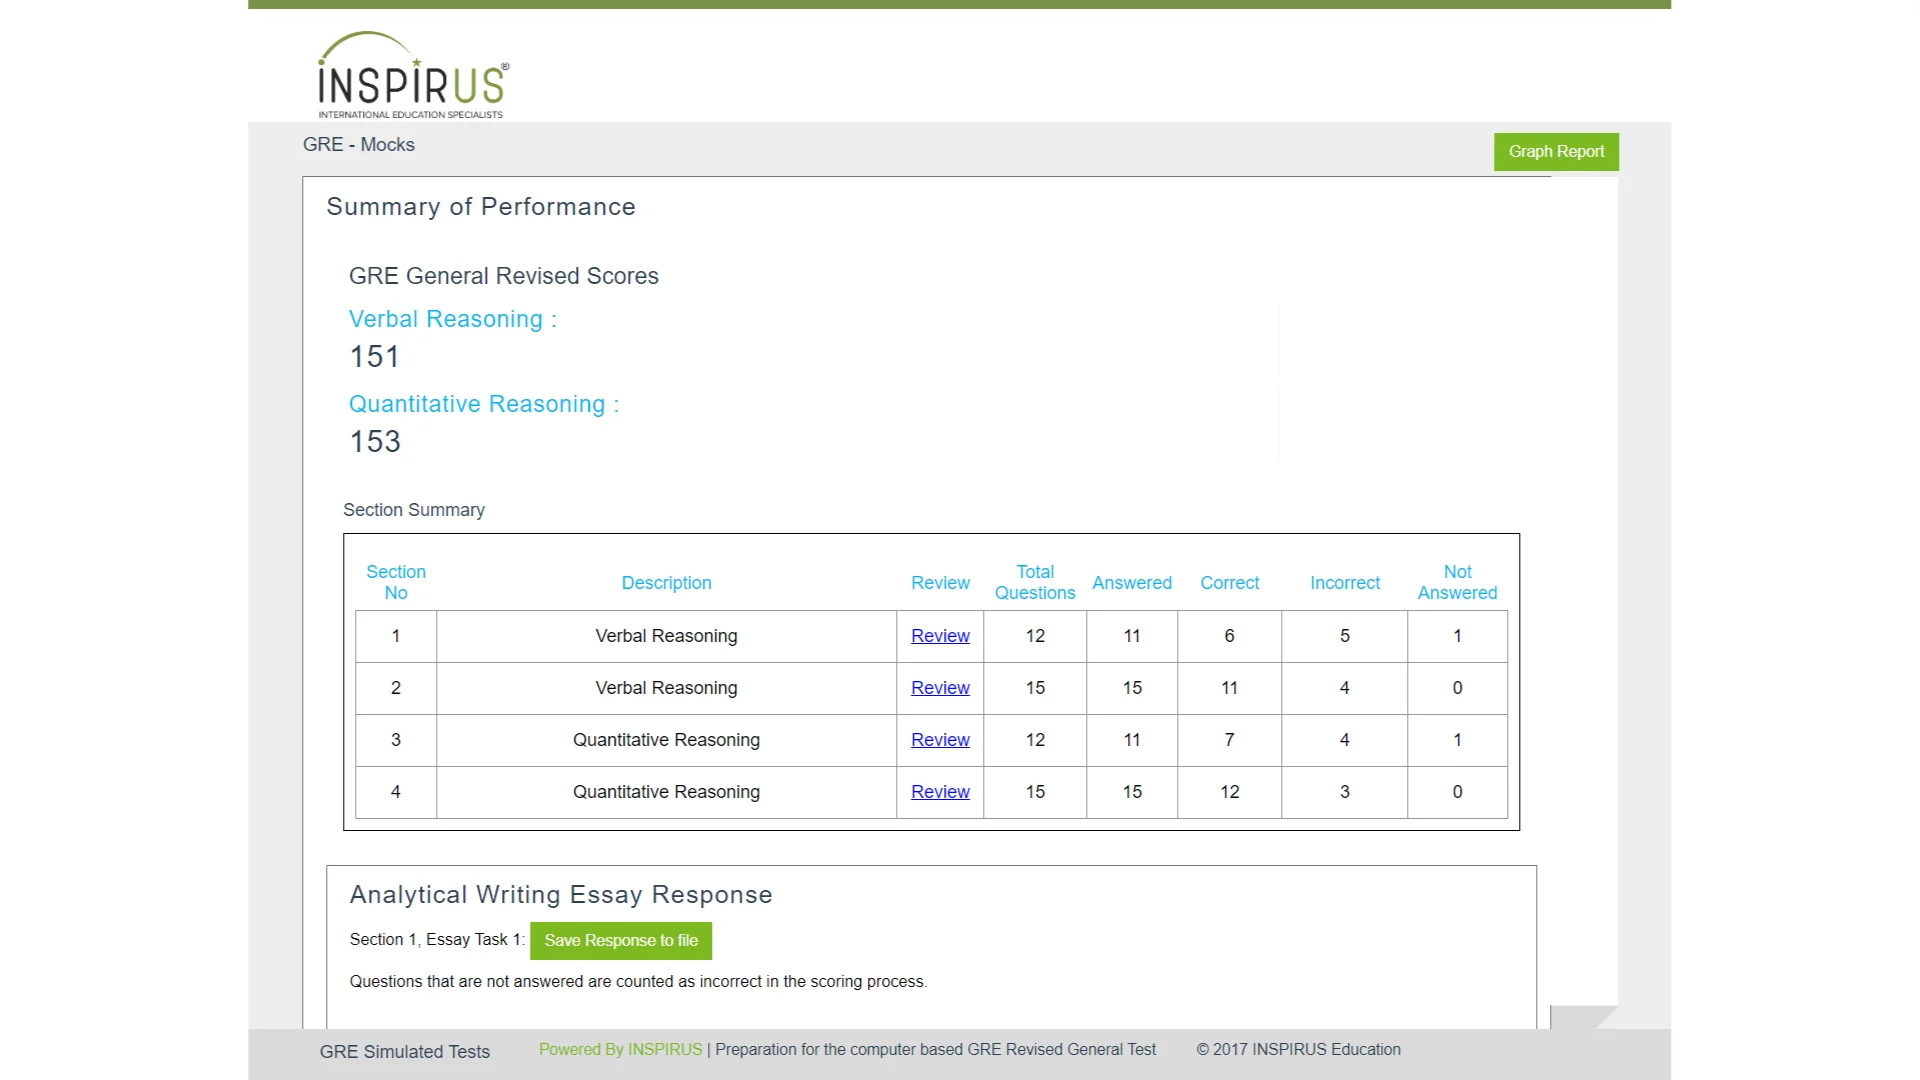Screen dimensions: 1920x1080
Task: Click section 4 correct count 12
Action: [1230, 792]
